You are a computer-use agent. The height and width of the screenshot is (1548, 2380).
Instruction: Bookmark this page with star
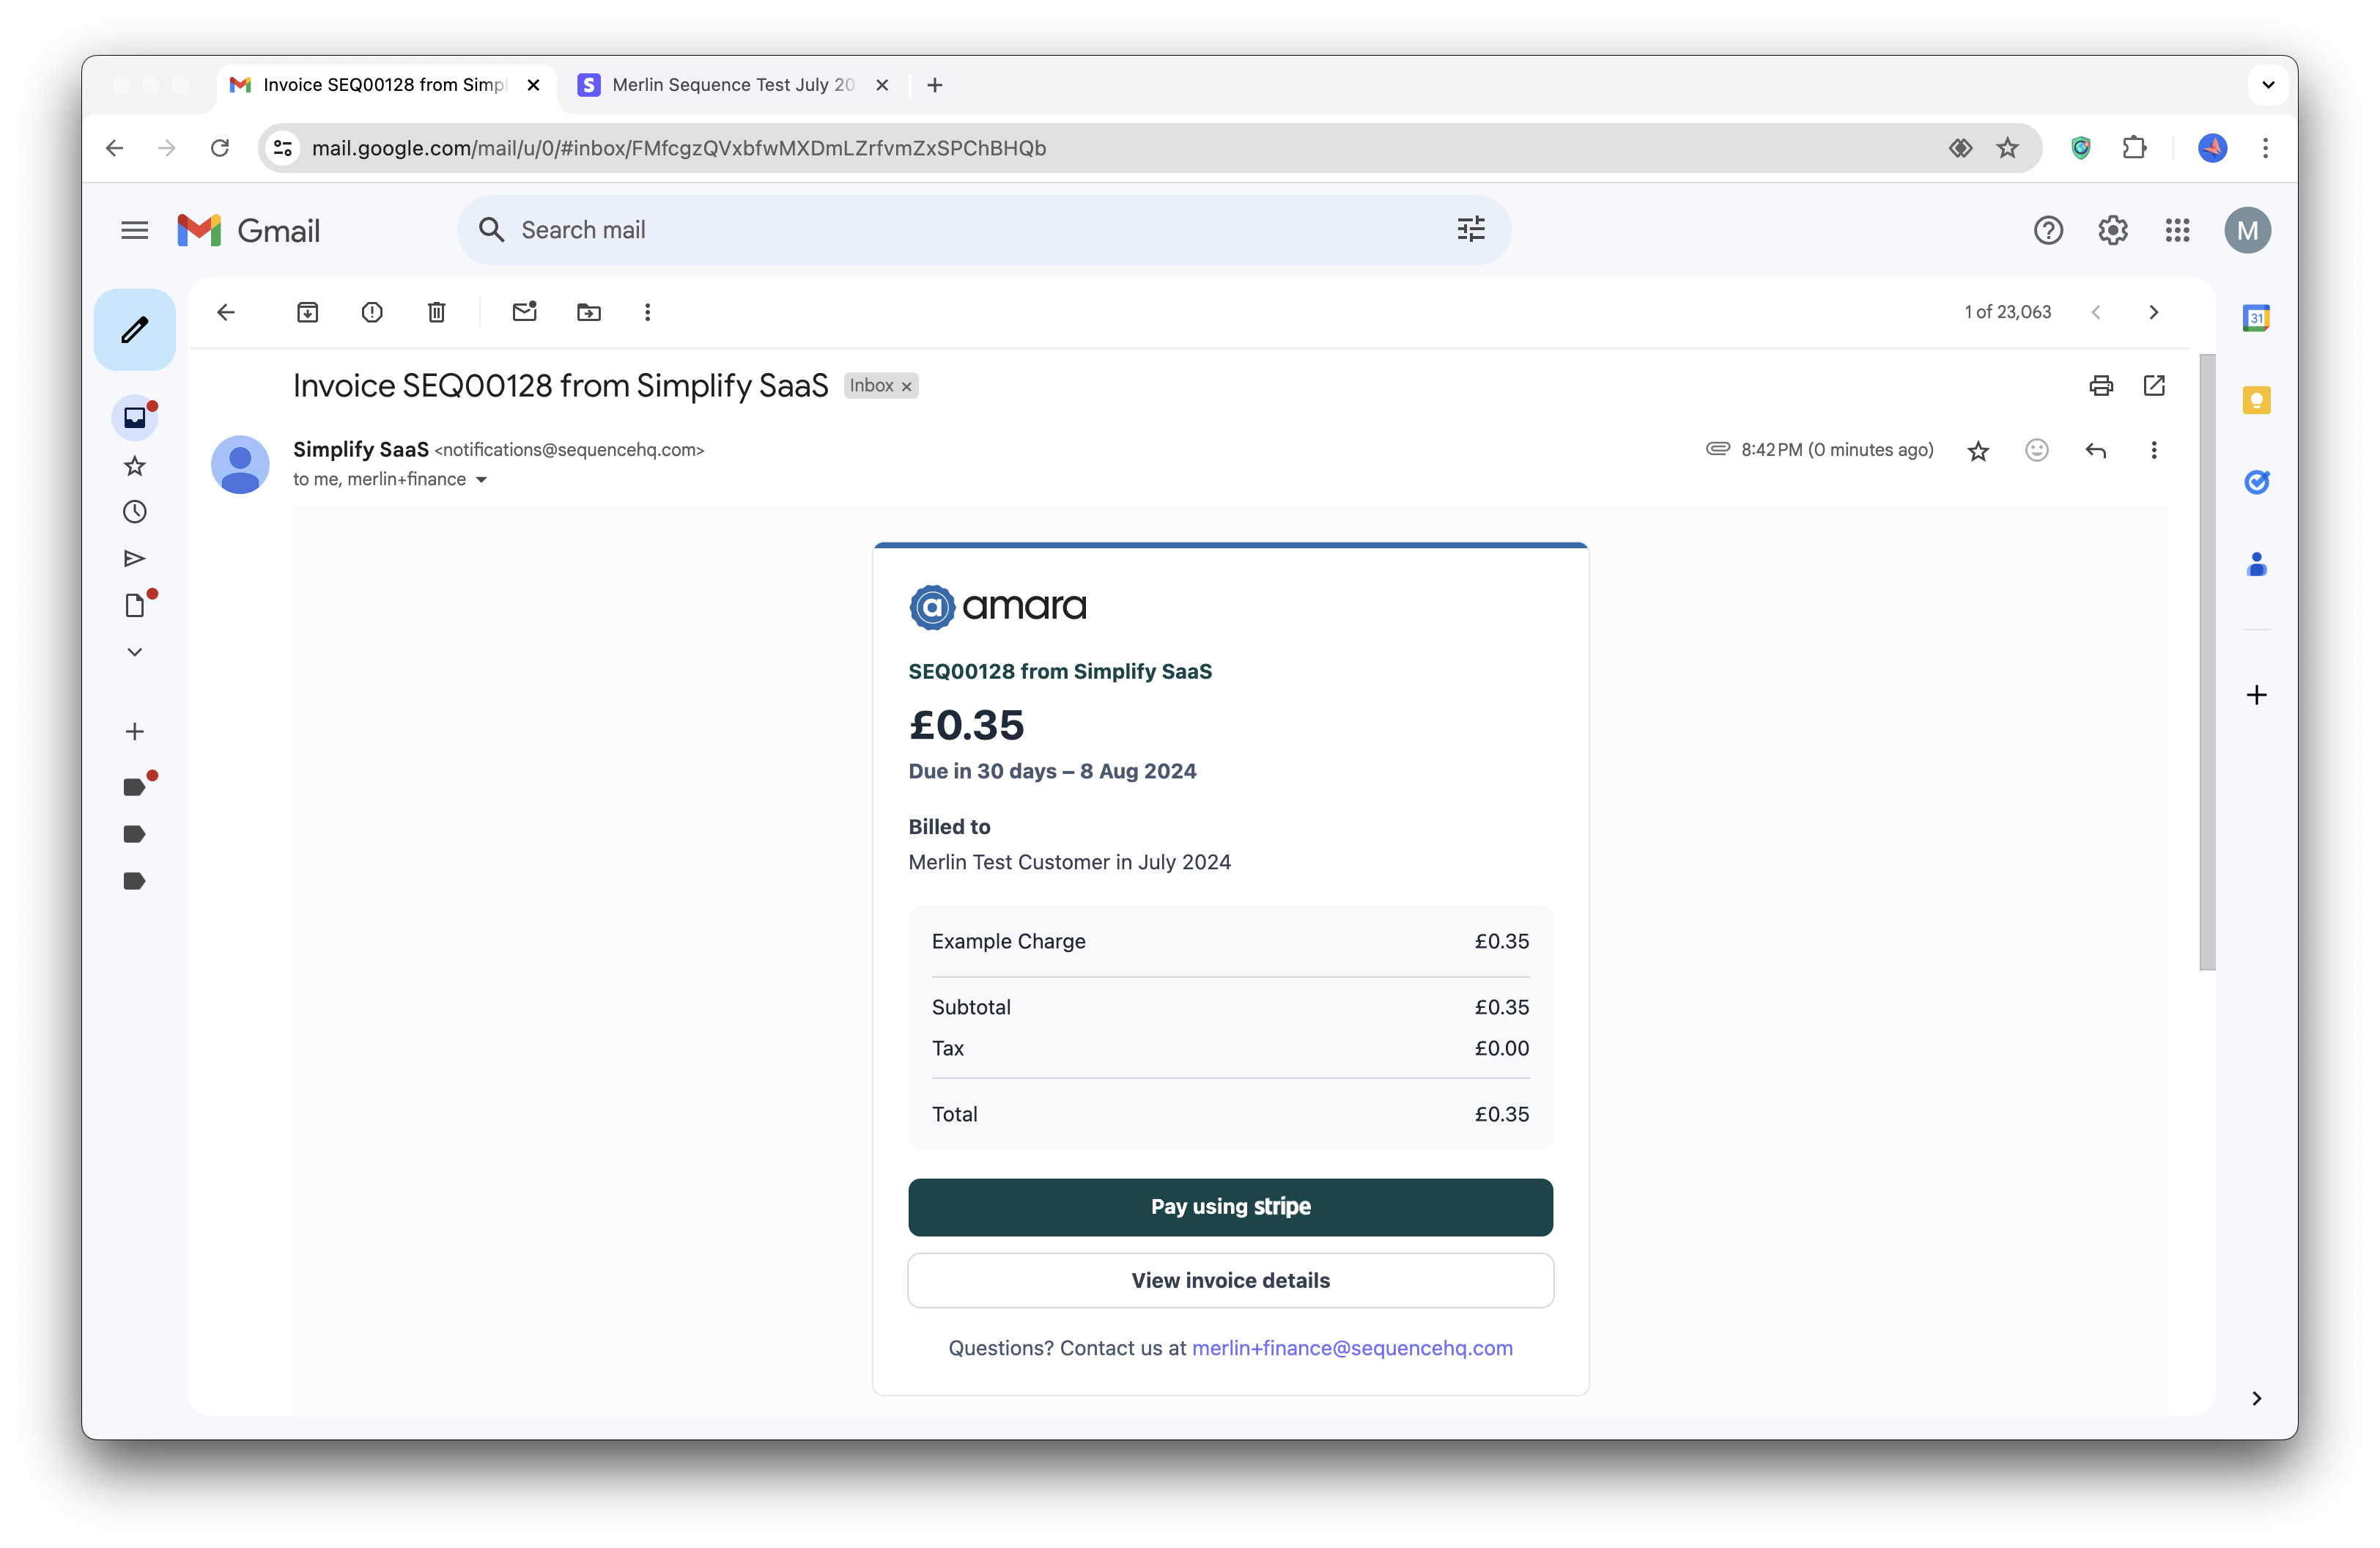pos(2007,148)
